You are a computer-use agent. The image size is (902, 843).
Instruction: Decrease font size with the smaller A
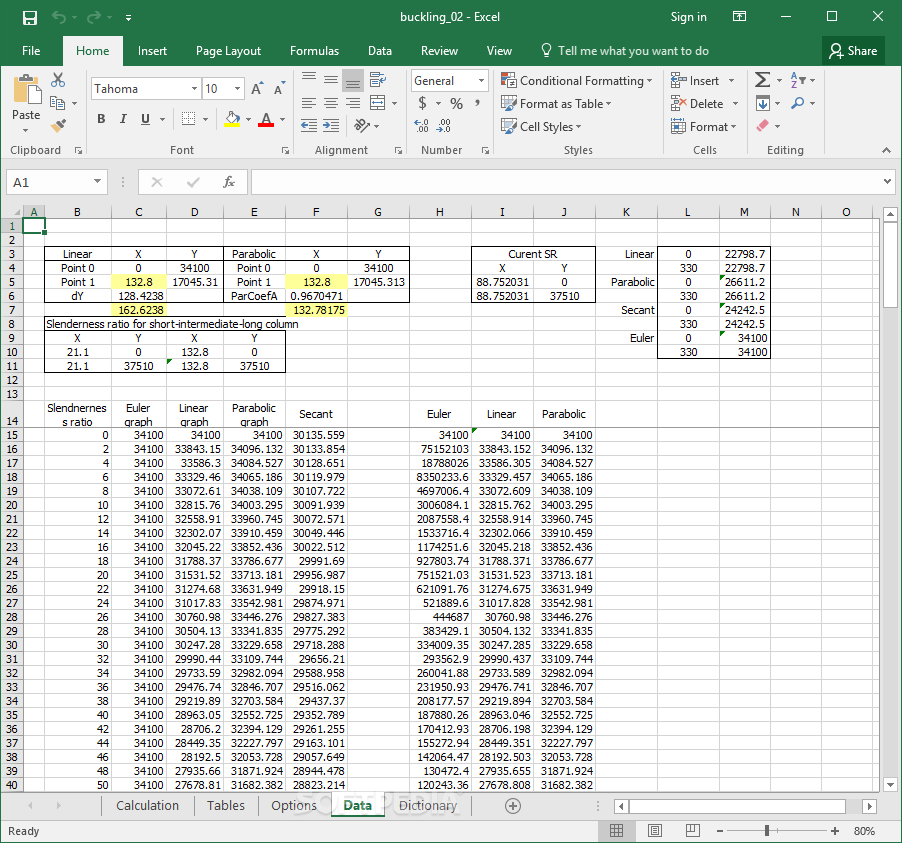click(x=279, y=89)
